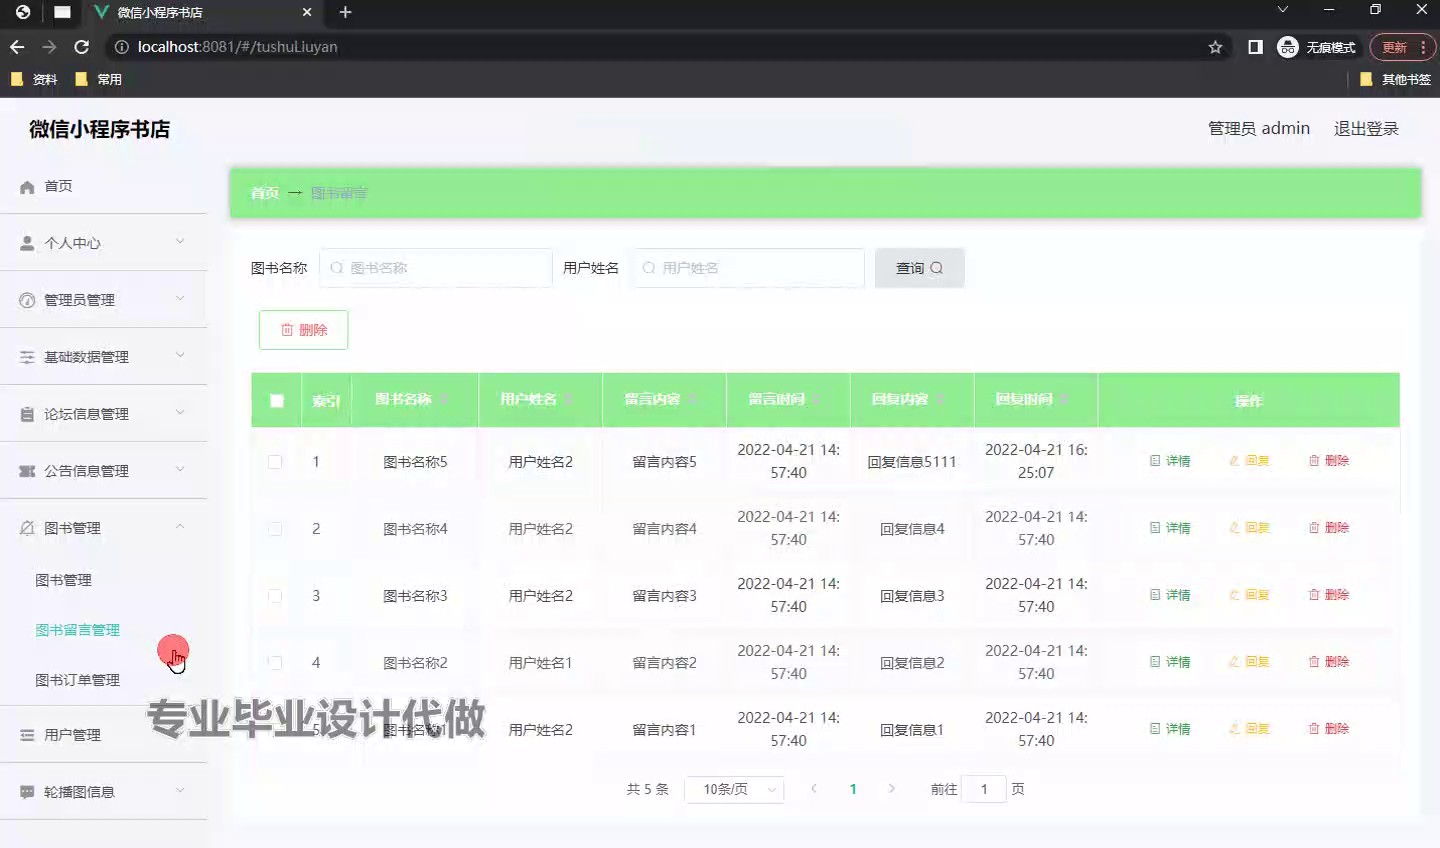Click 详情 for the 图书名称2 row
The height and width of the screenshot is (848, 1440).
pyautogui.click(x=1170, y=662)
